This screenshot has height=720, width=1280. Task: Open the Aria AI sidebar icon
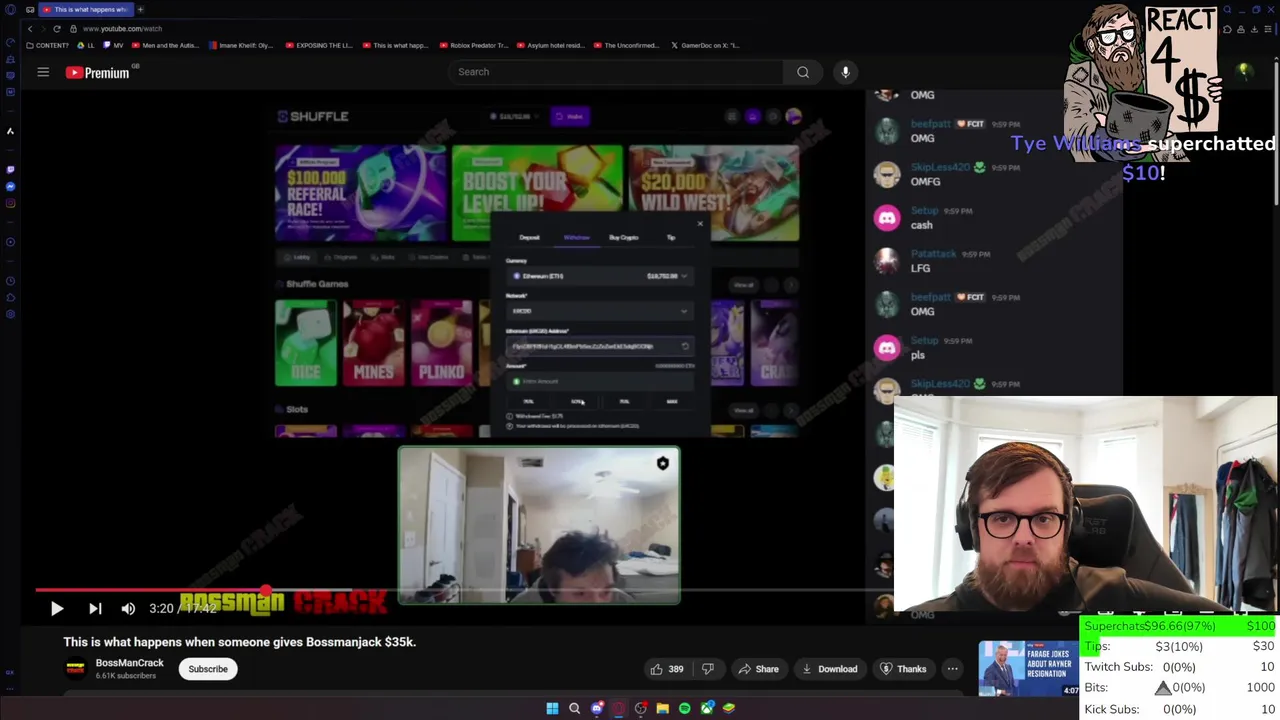pos(10,131)
